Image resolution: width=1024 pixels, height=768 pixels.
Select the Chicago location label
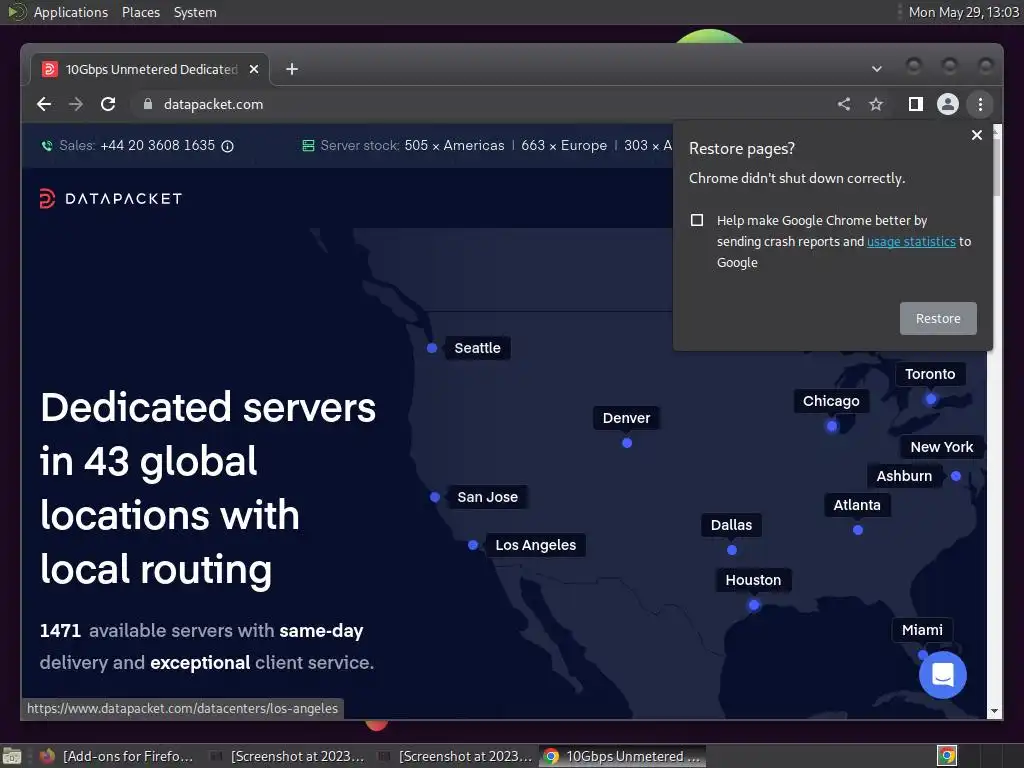pos(831,401)
